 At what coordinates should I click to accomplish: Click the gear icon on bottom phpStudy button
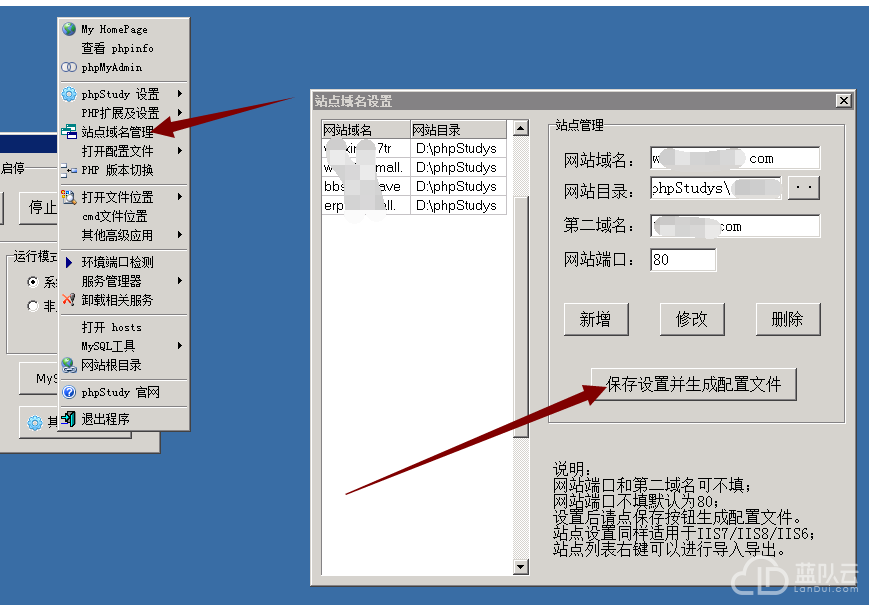[35, 423]
